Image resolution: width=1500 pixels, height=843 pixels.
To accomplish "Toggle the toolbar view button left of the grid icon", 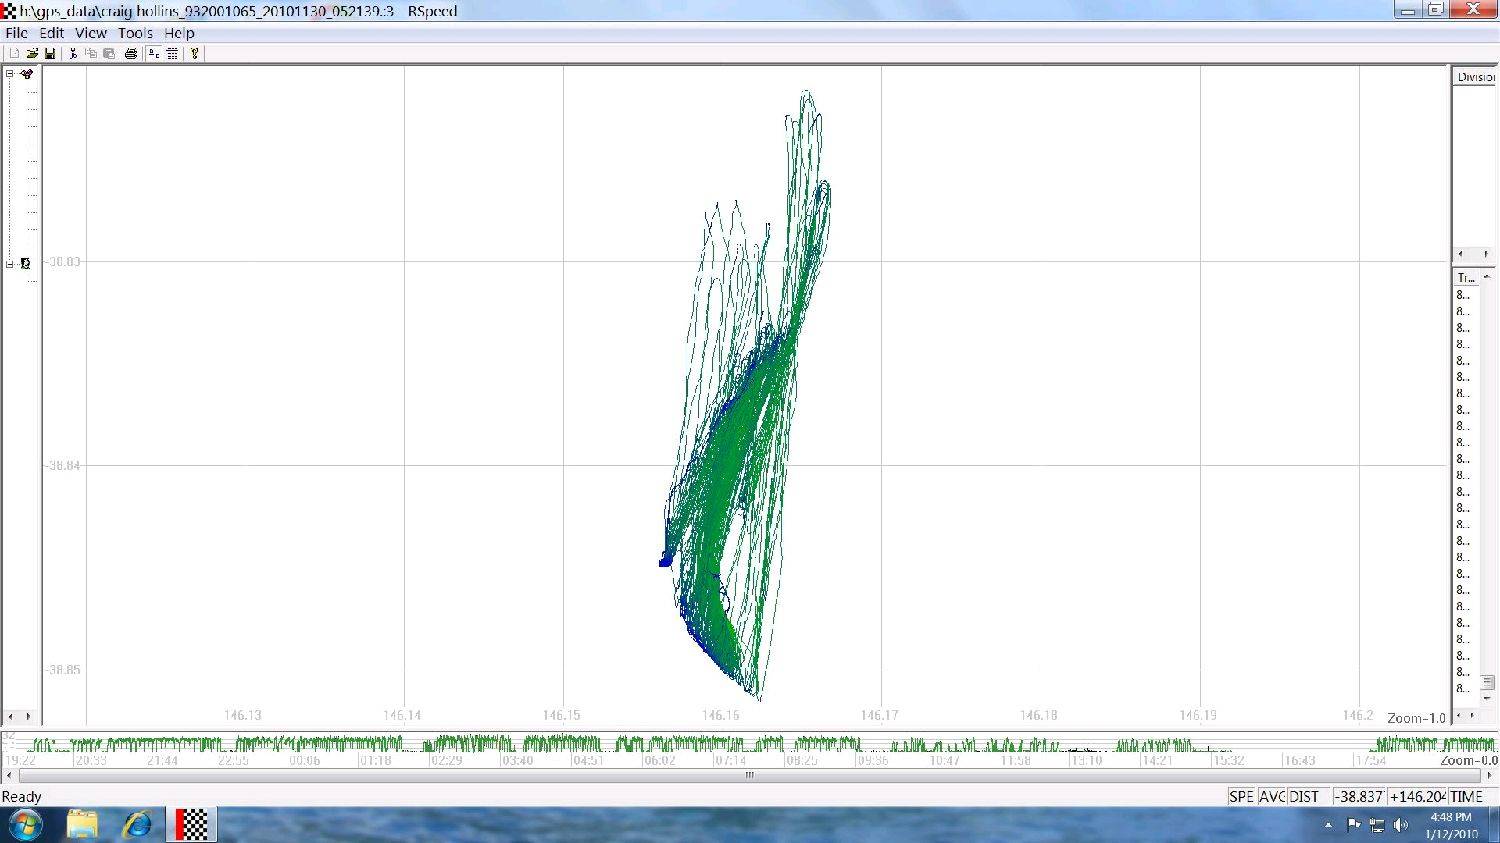I will tap(154, 54).
